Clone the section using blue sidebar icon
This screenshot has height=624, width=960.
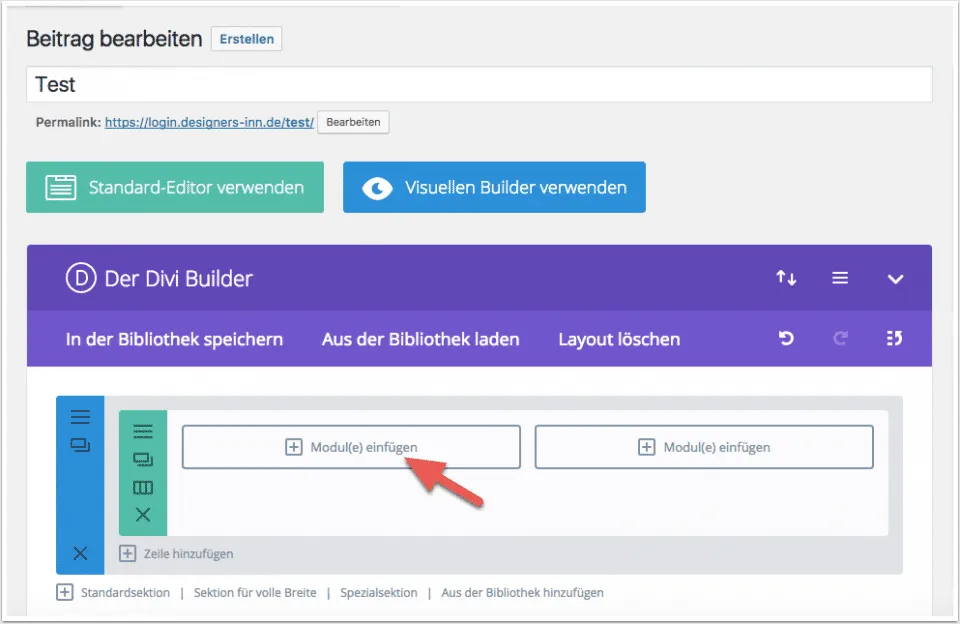click(x=80, y=445)
